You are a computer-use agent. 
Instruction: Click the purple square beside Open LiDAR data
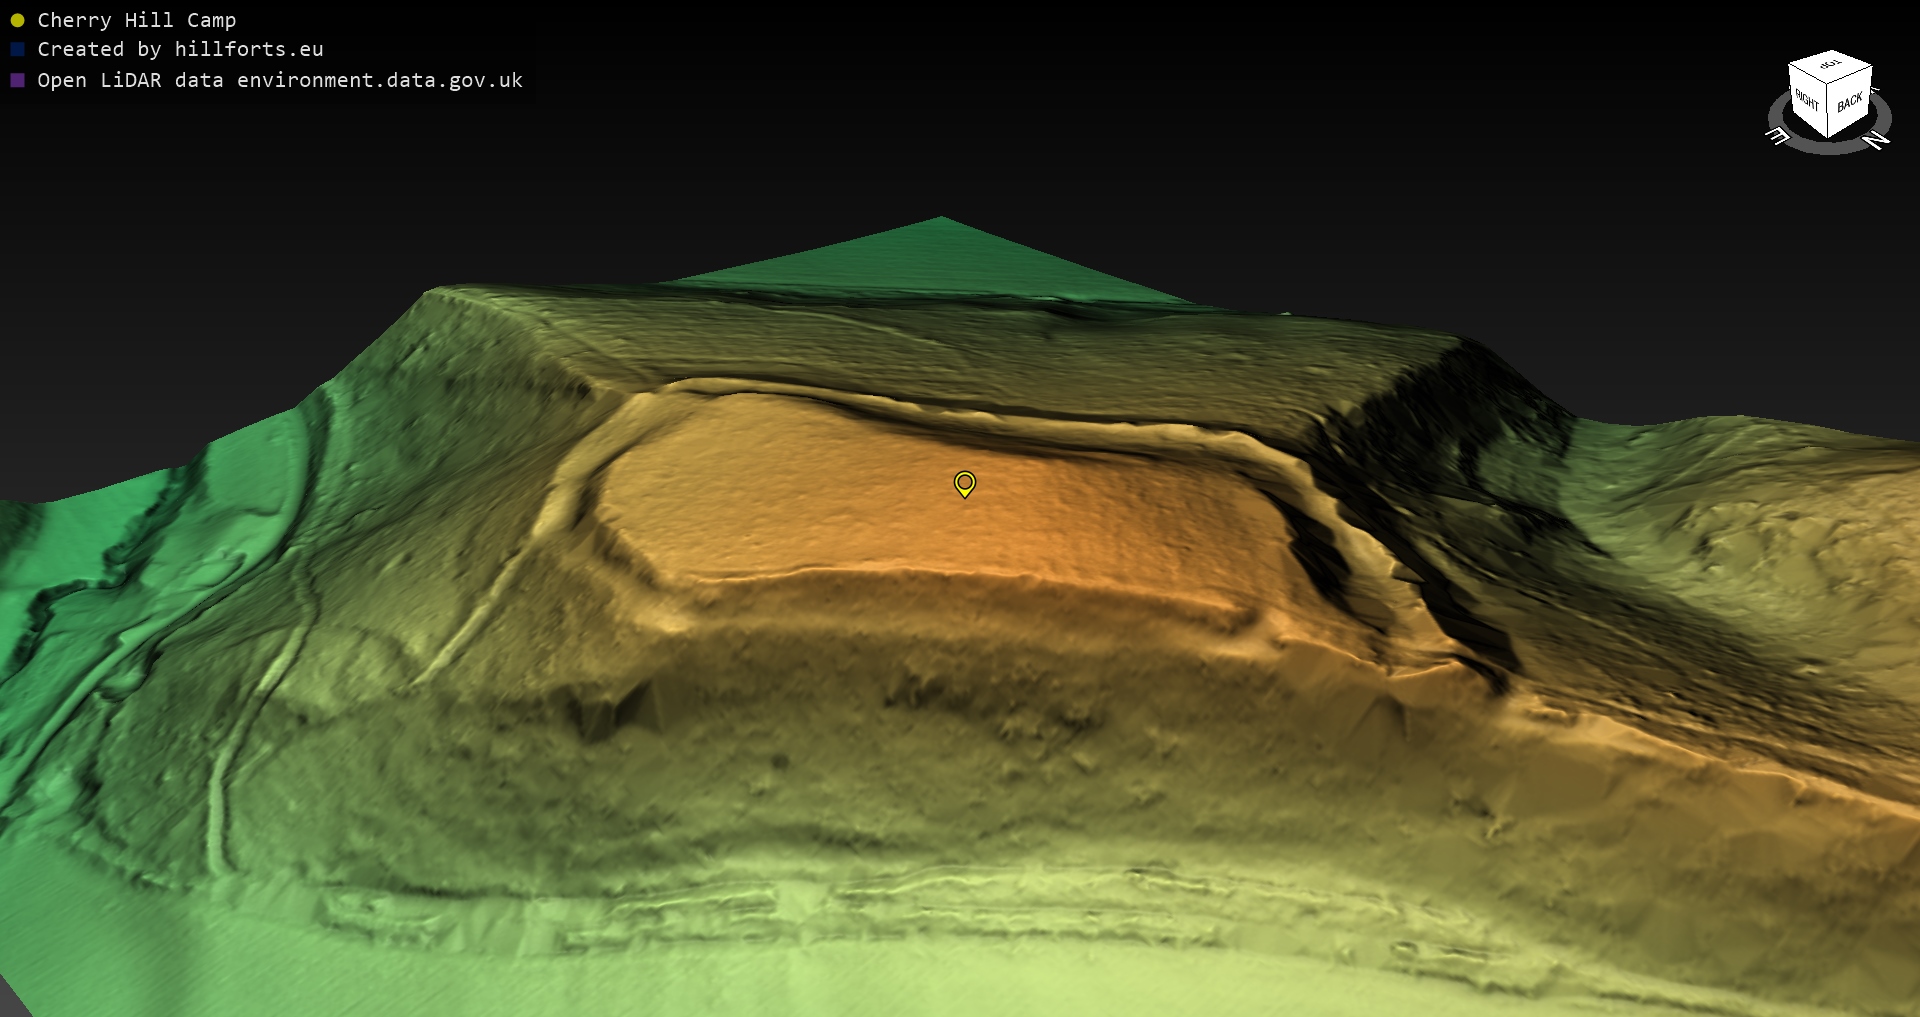point(17,81)
